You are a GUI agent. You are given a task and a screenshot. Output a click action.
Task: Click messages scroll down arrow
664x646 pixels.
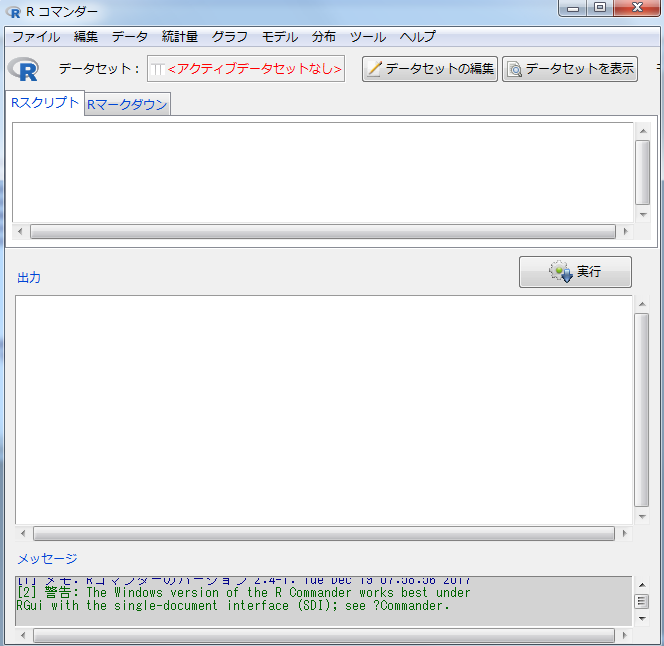(x=642, y=618)
